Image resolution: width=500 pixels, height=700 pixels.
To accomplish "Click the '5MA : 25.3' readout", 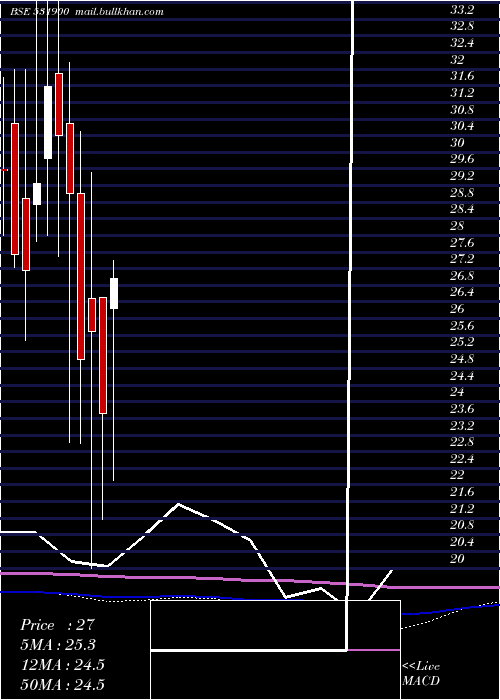I will 58,645.
